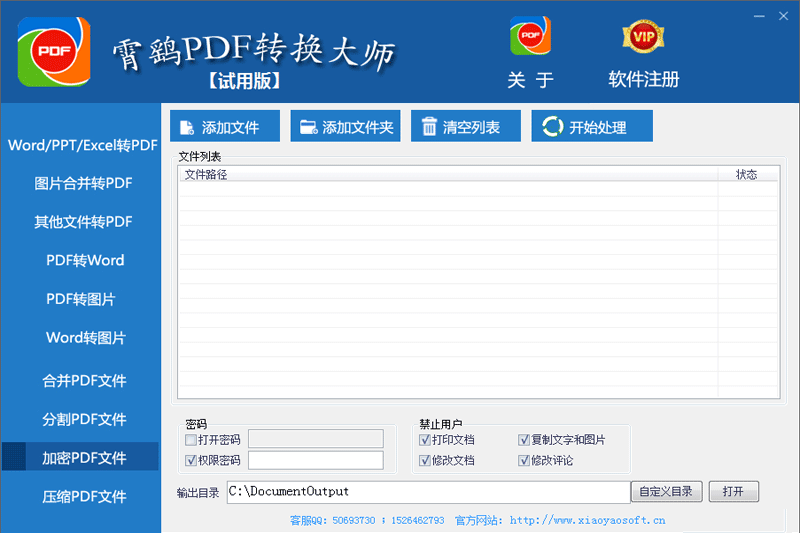800x533 pixels.
Task: Select 其他文件转PDF in sidebar
Action: pyautogui.click(x=83, y=222)
